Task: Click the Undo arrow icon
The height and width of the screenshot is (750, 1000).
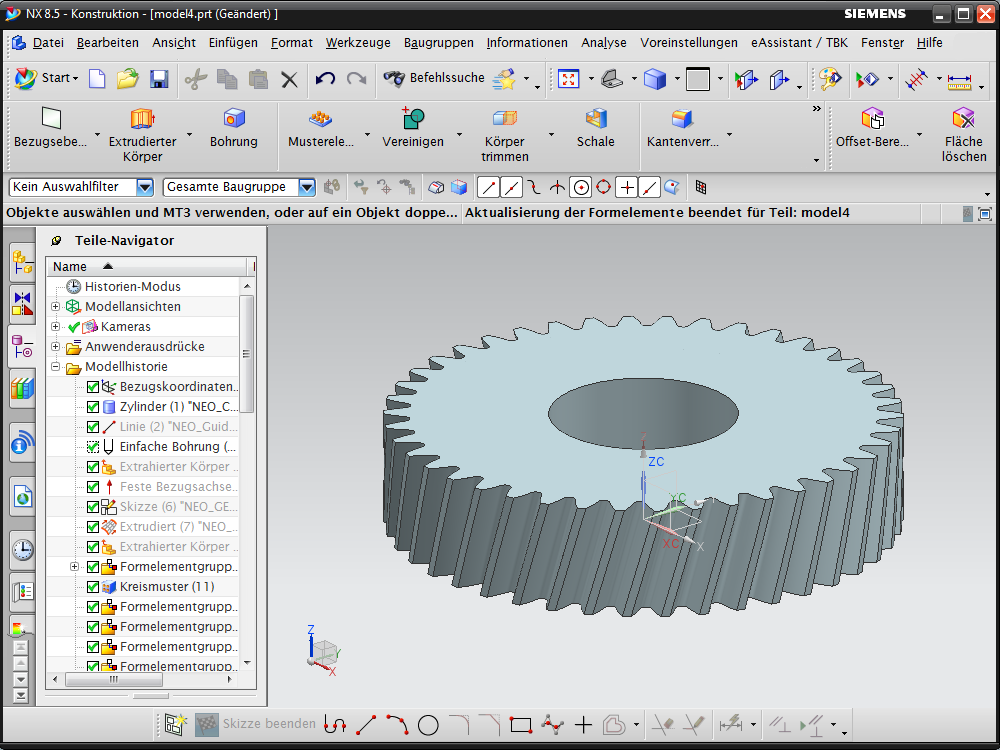Action: [325, 79]
